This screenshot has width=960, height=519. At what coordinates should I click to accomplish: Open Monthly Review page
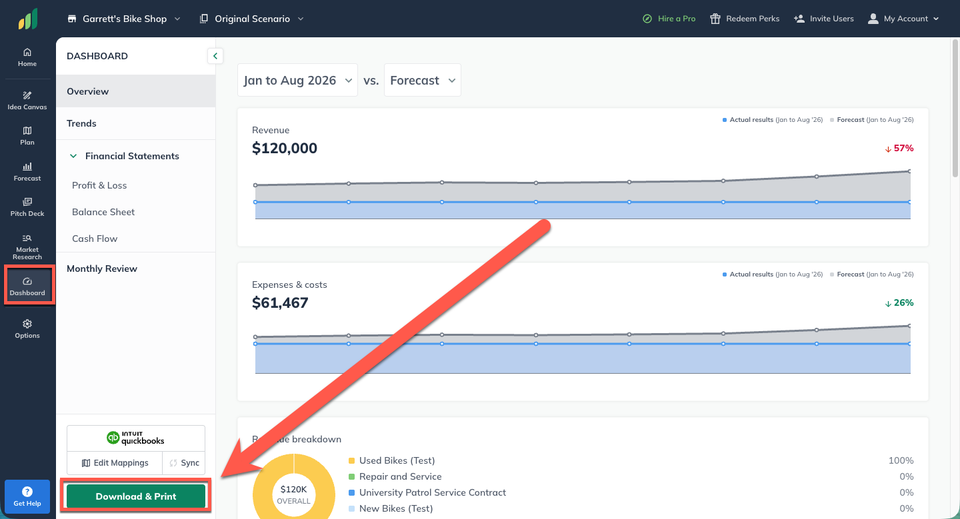click(x=102, y=269)
